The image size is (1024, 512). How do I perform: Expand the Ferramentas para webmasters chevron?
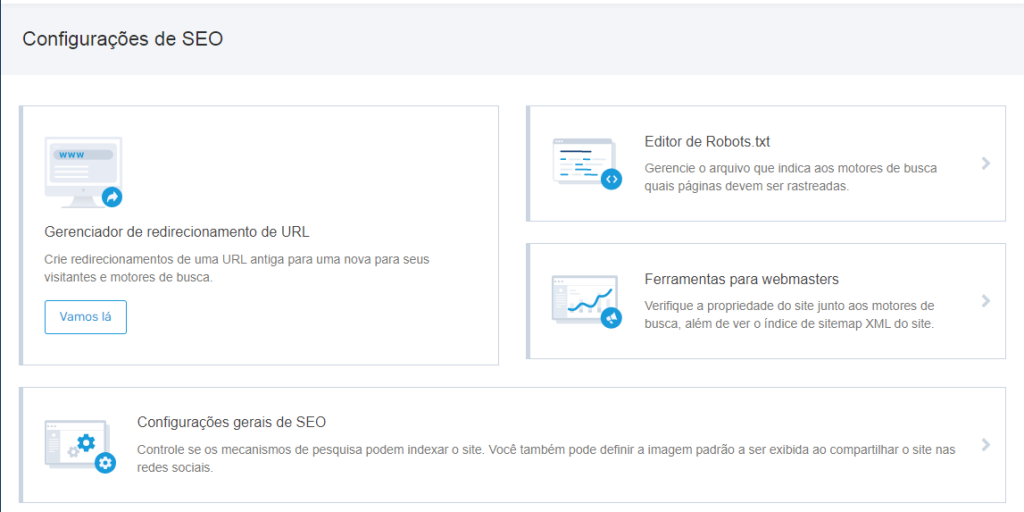coord(986,301)
